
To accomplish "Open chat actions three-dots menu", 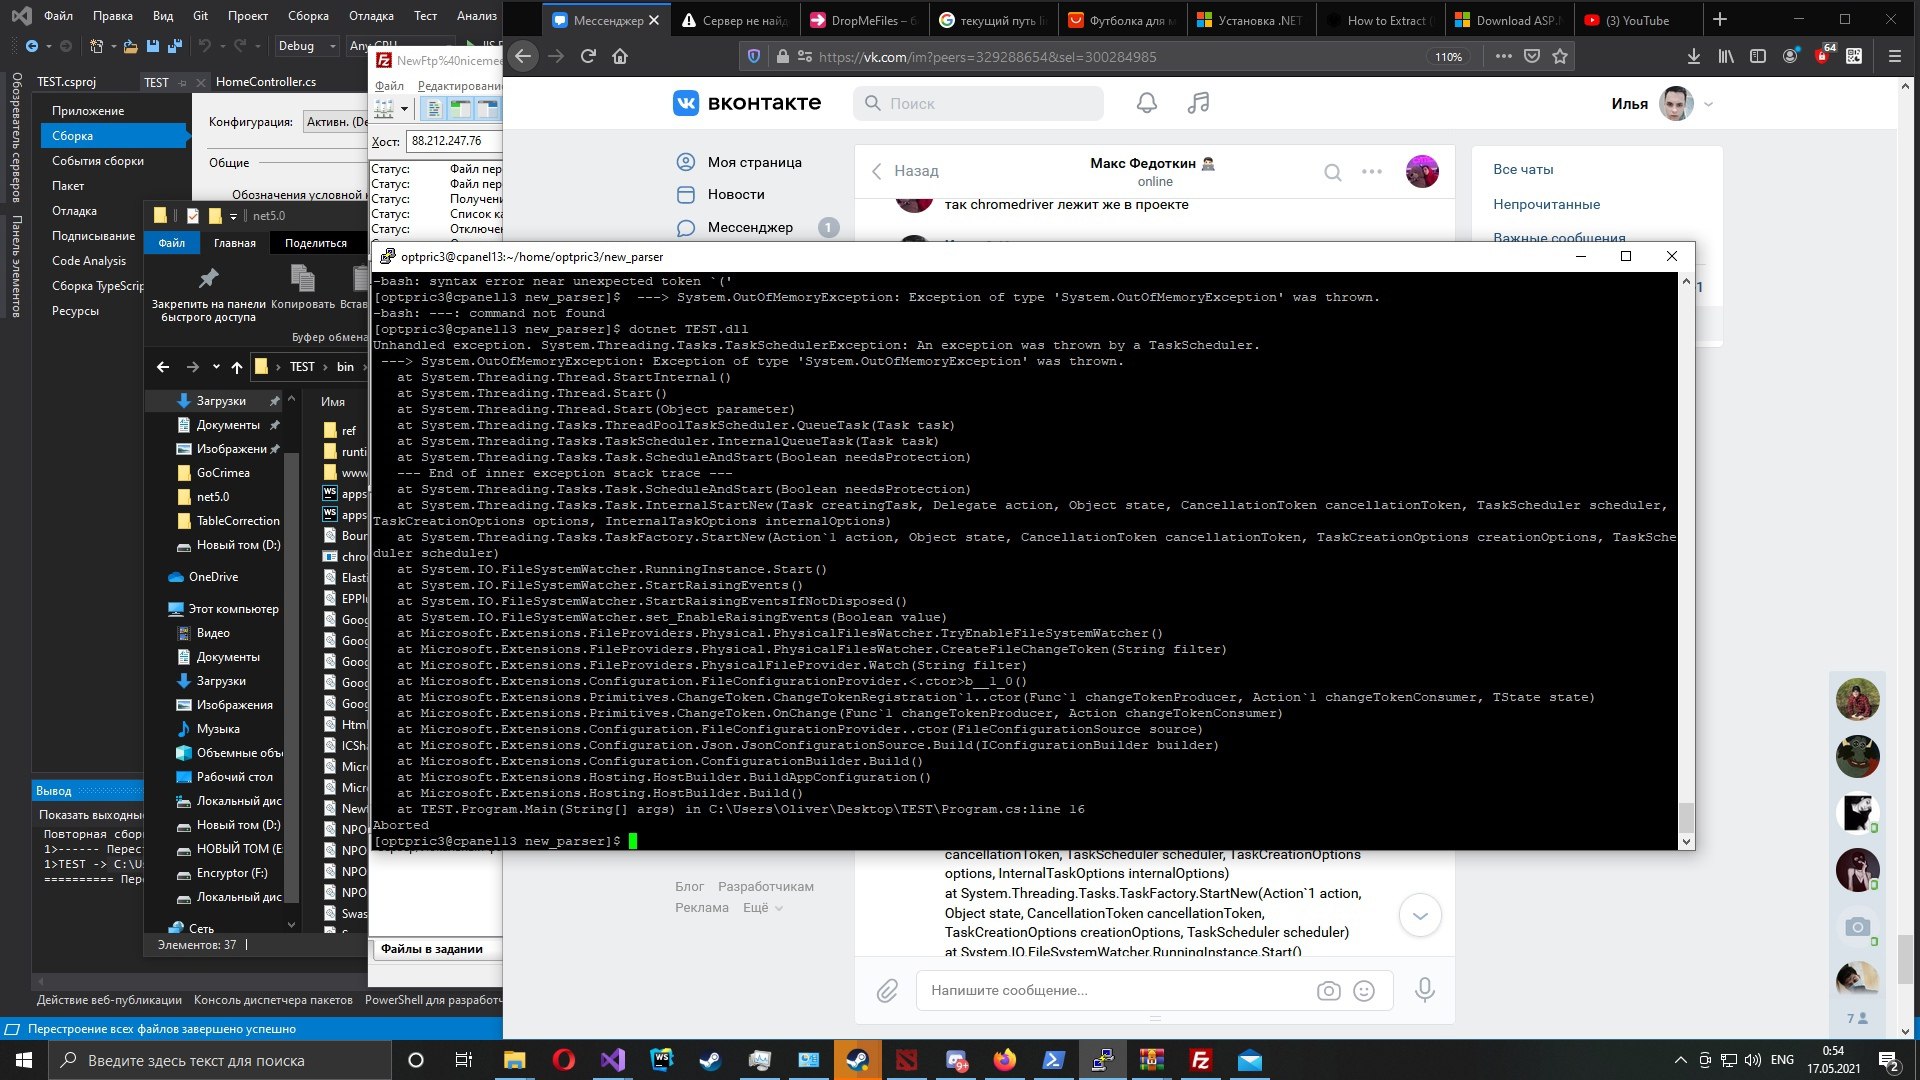I will click(1372, 172).
